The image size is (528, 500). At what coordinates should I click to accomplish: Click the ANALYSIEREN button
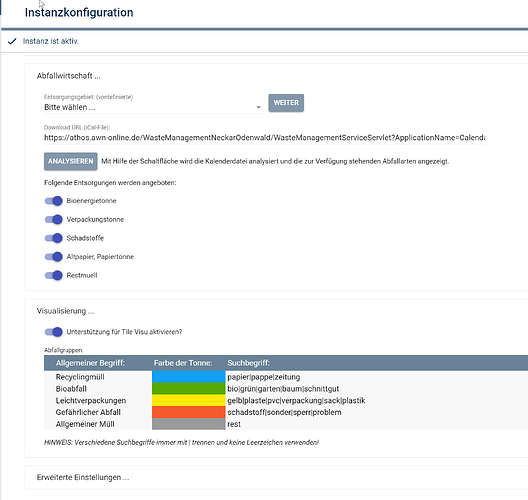pos(71,161)
